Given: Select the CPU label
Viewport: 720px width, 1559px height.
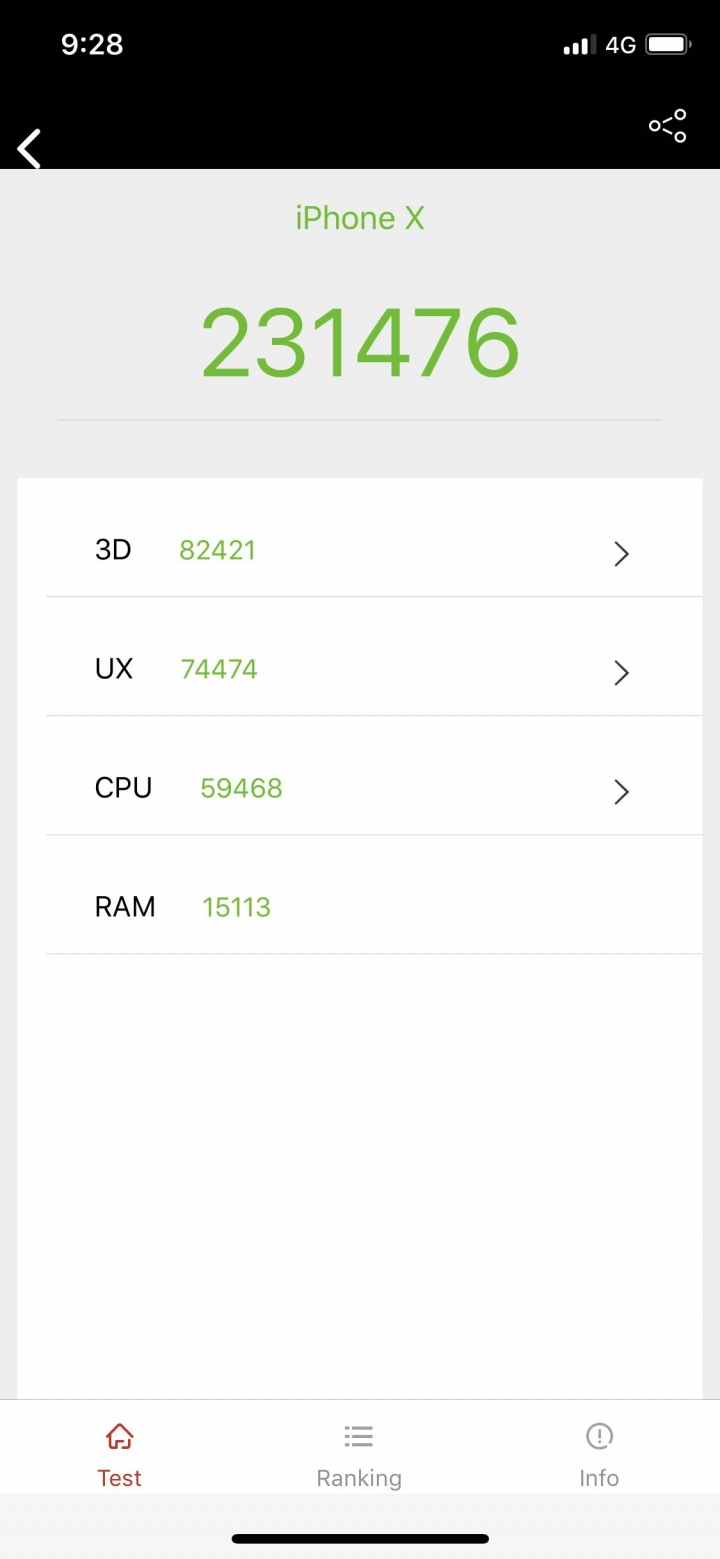Looking at the screenshot, I should tap(123, 788).
